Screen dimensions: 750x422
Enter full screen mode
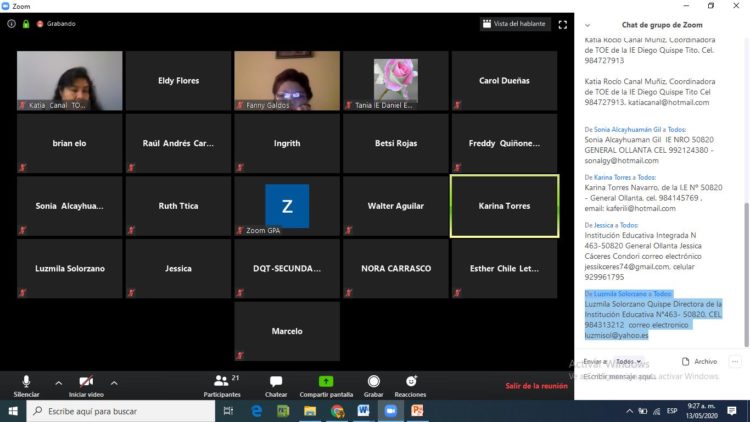click(562, 23)
